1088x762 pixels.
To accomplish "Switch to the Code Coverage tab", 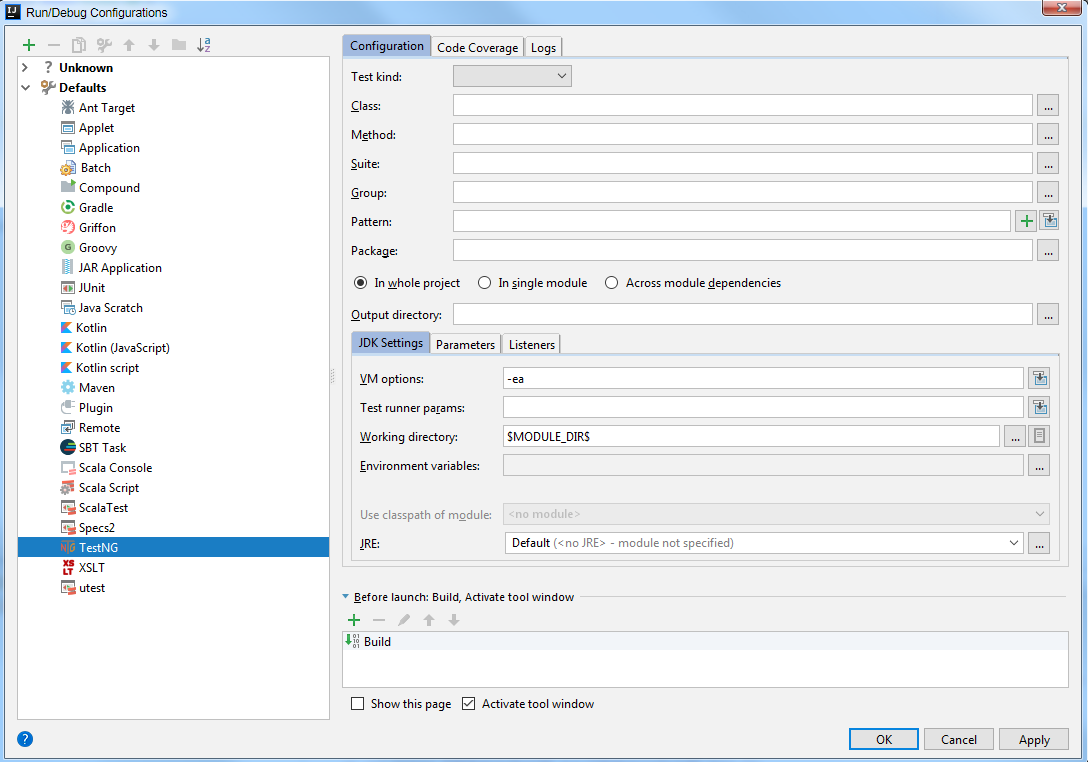I will pyautogui.click(x=477, y=47).
